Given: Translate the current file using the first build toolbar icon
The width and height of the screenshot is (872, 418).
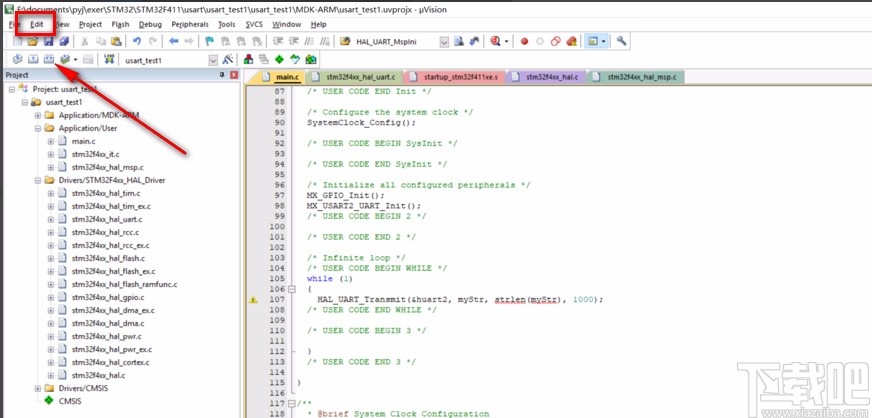Looking at the screenshot, I should coord(17,59).
